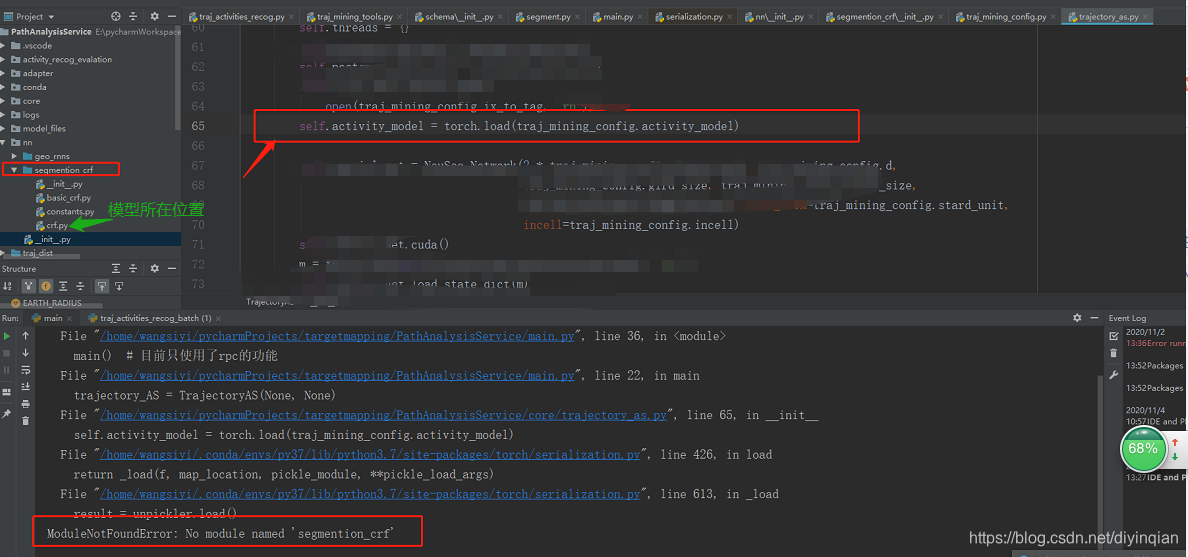Click the Pause output icon in Run panel
This screenshot has width=1188, height=557.
pyautogui.click(x=7, y=370)
